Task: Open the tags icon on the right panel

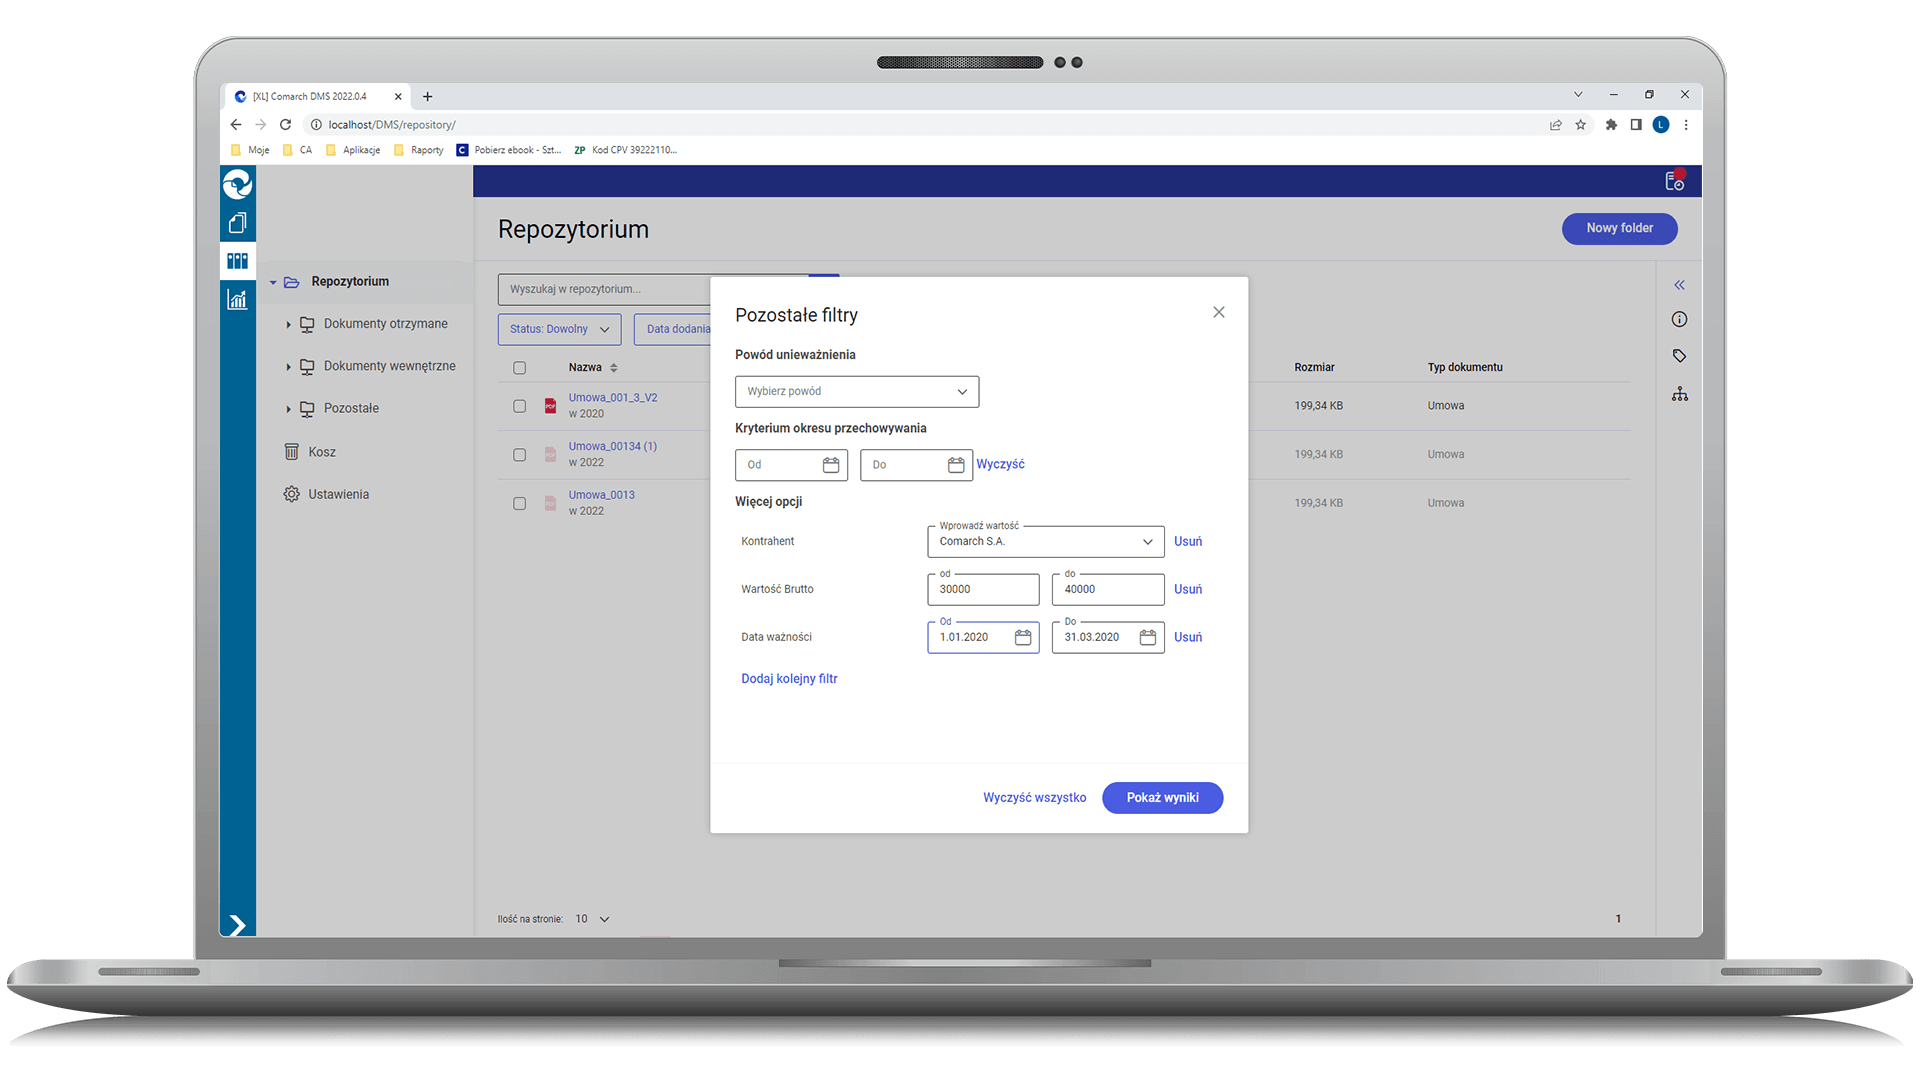Action: tap(1679, 356)
